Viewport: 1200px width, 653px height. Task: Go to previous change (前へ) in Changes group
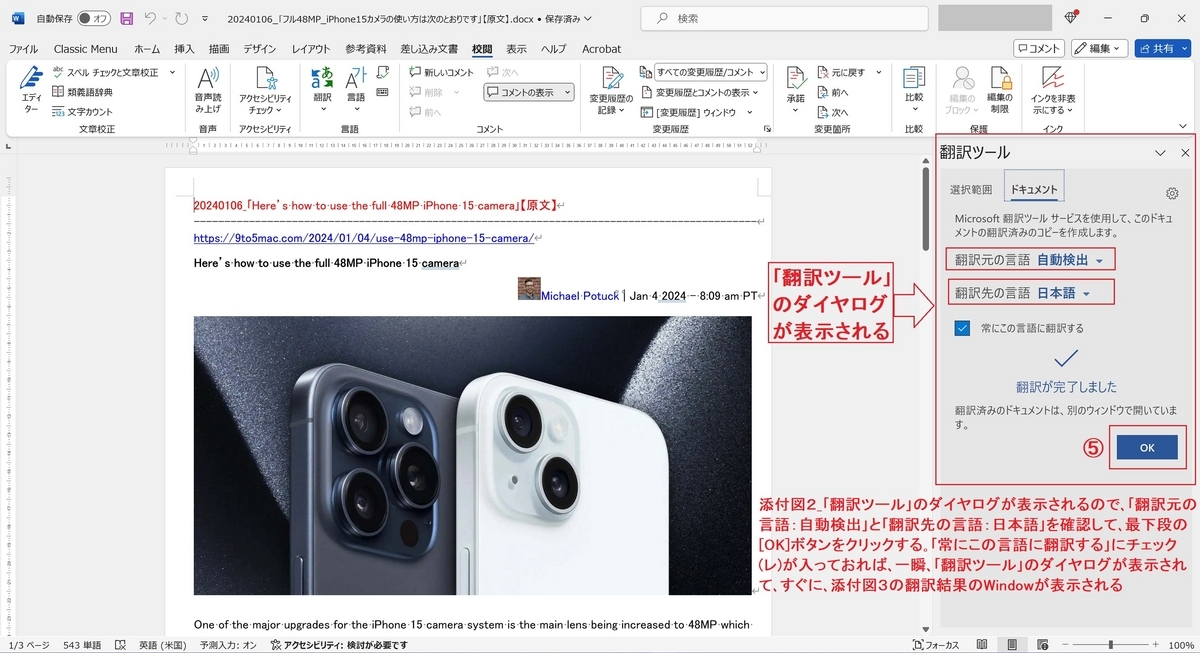tap(832, 92)
